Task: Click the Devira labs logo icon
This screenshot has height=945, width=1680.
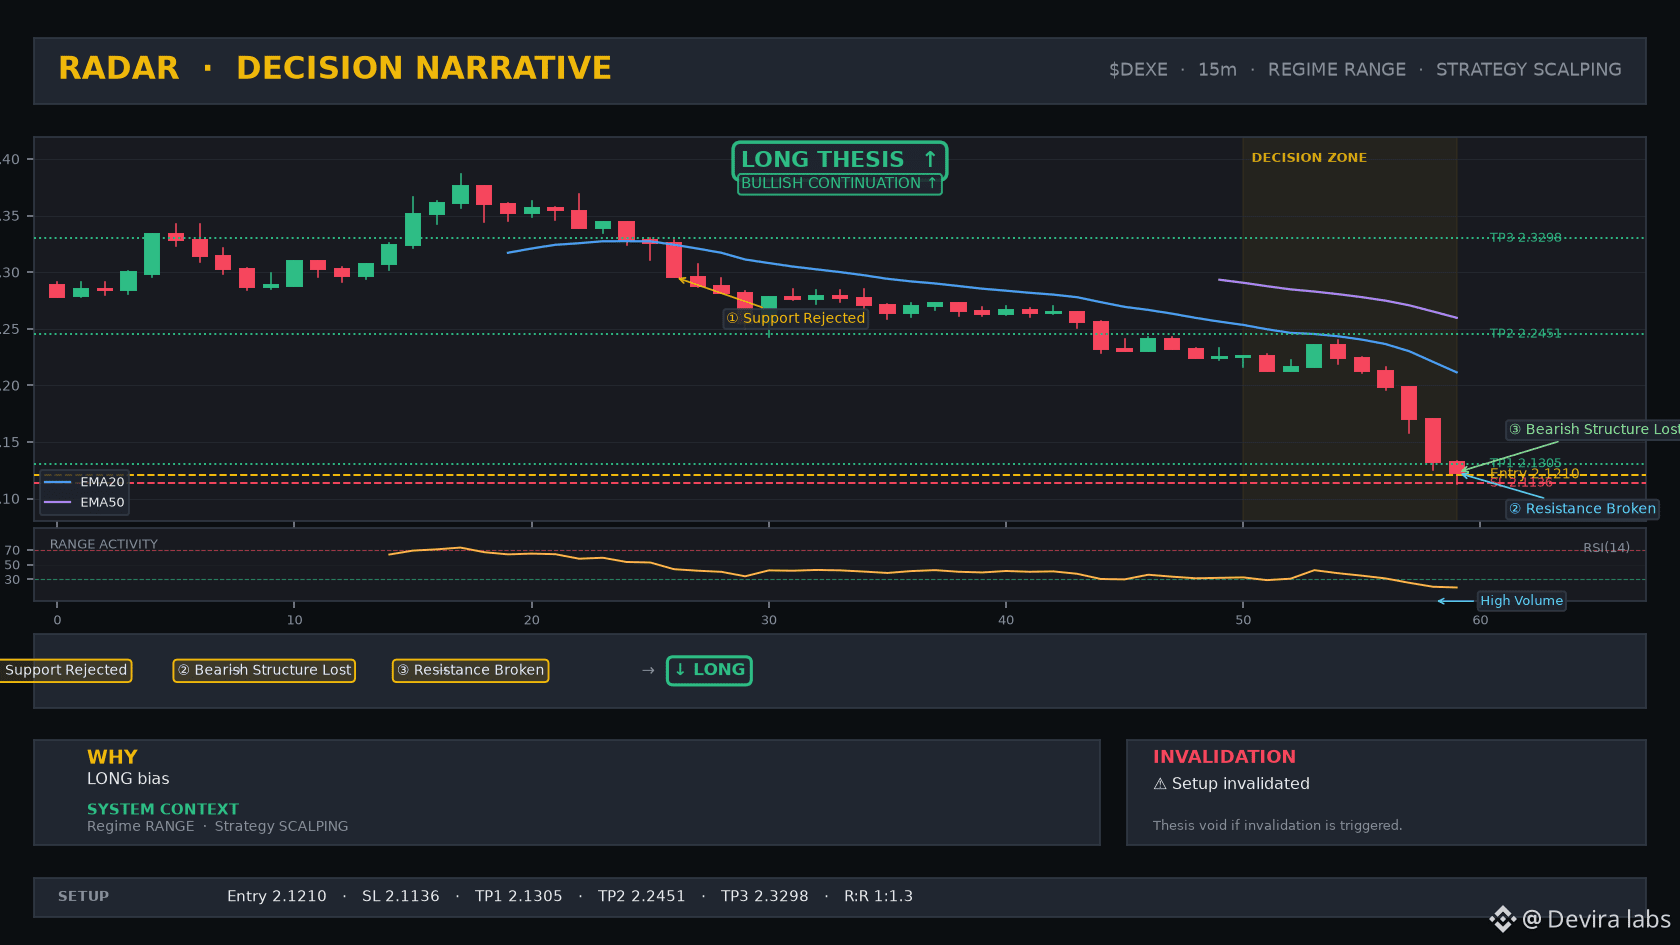Action: click(1502, 919)
